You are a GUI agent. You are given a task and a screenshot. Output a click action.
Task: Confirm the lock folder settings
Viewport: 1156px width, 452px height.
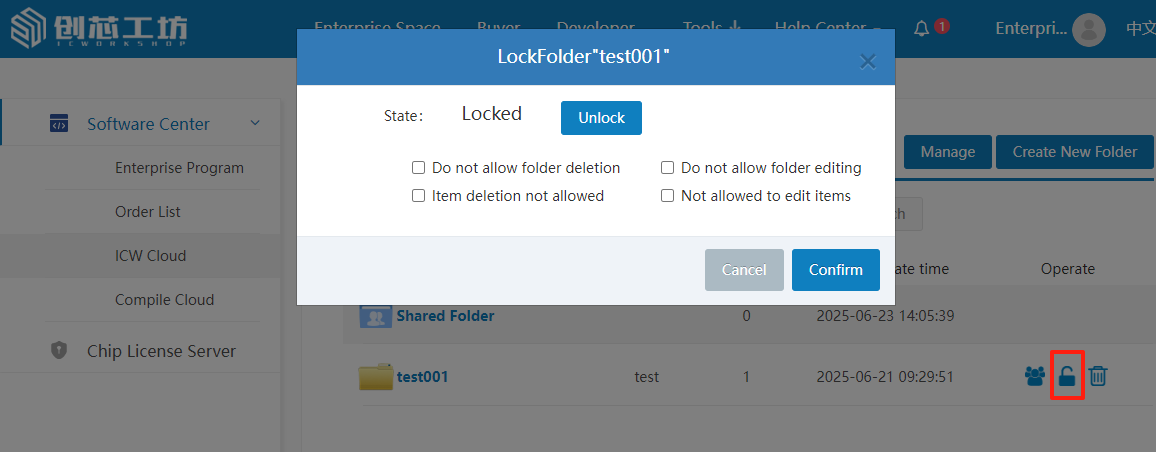835,270
